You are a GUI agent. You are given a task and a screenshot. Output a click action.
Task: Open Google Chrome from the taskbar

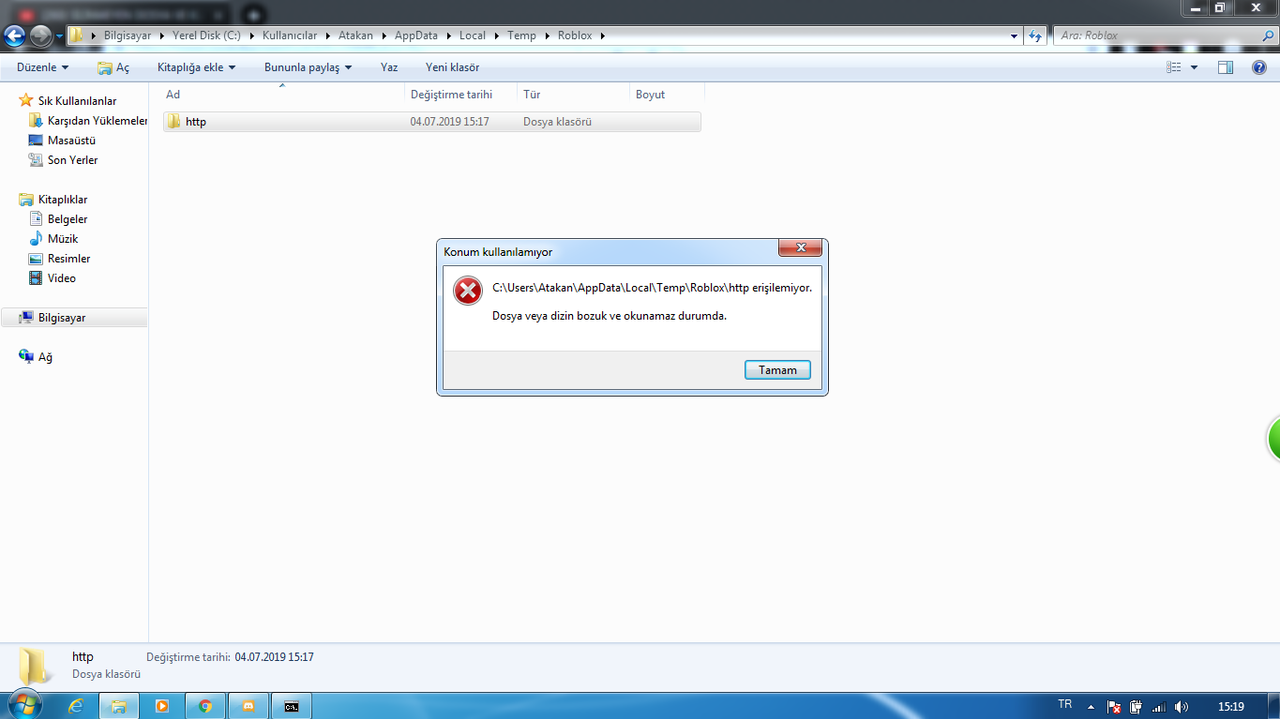coord(205,706)
